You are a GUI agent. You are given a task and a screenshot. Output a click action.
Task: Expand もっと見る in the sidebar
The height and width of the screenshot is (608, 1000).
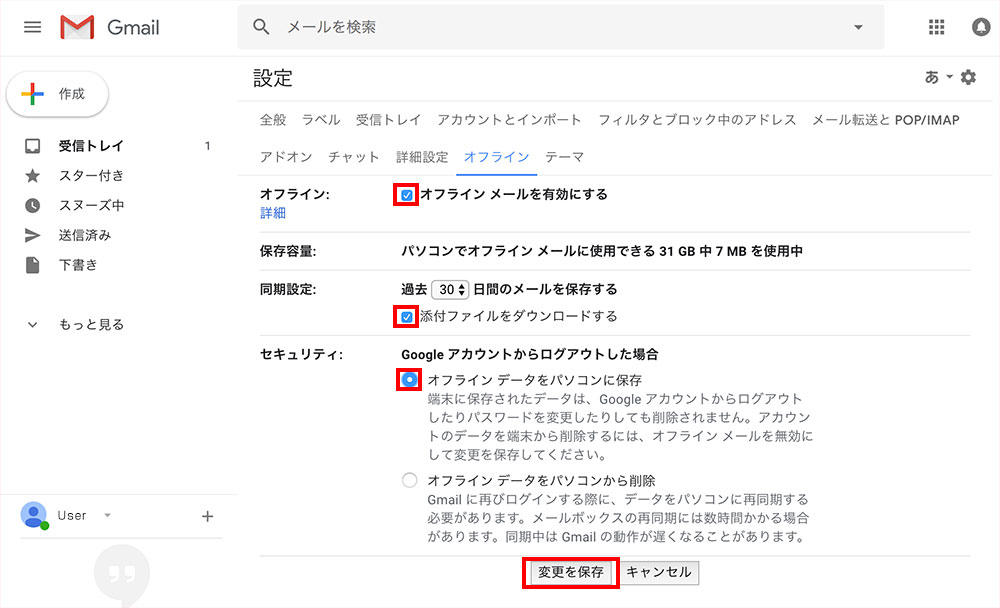click(90, 325)
